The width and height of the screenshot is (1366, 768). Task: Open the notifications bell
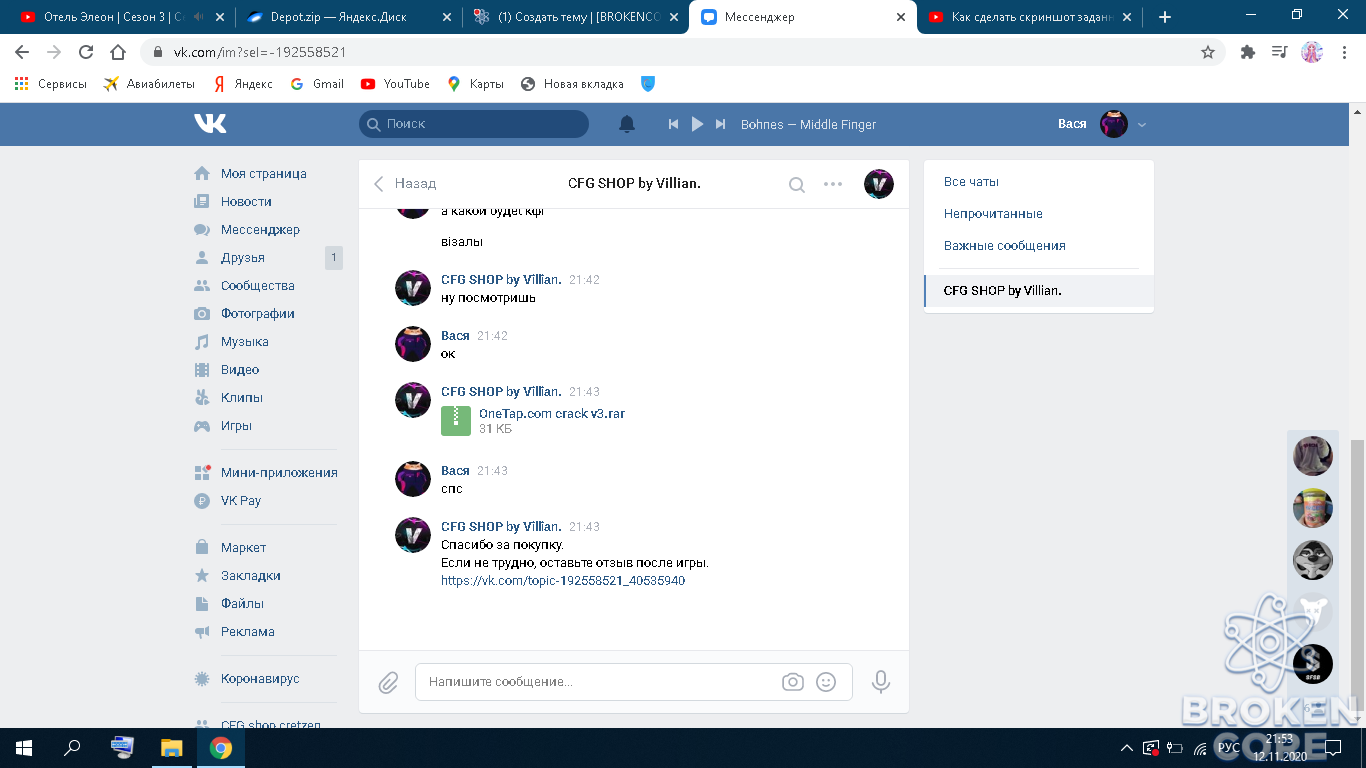(x=627, y=124)
